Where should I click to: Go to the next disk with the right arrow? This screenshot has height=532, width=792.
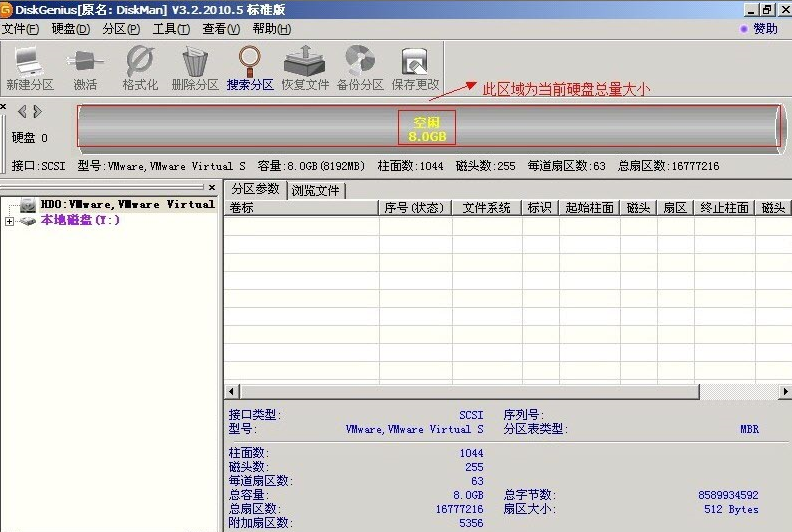point(38,111)
